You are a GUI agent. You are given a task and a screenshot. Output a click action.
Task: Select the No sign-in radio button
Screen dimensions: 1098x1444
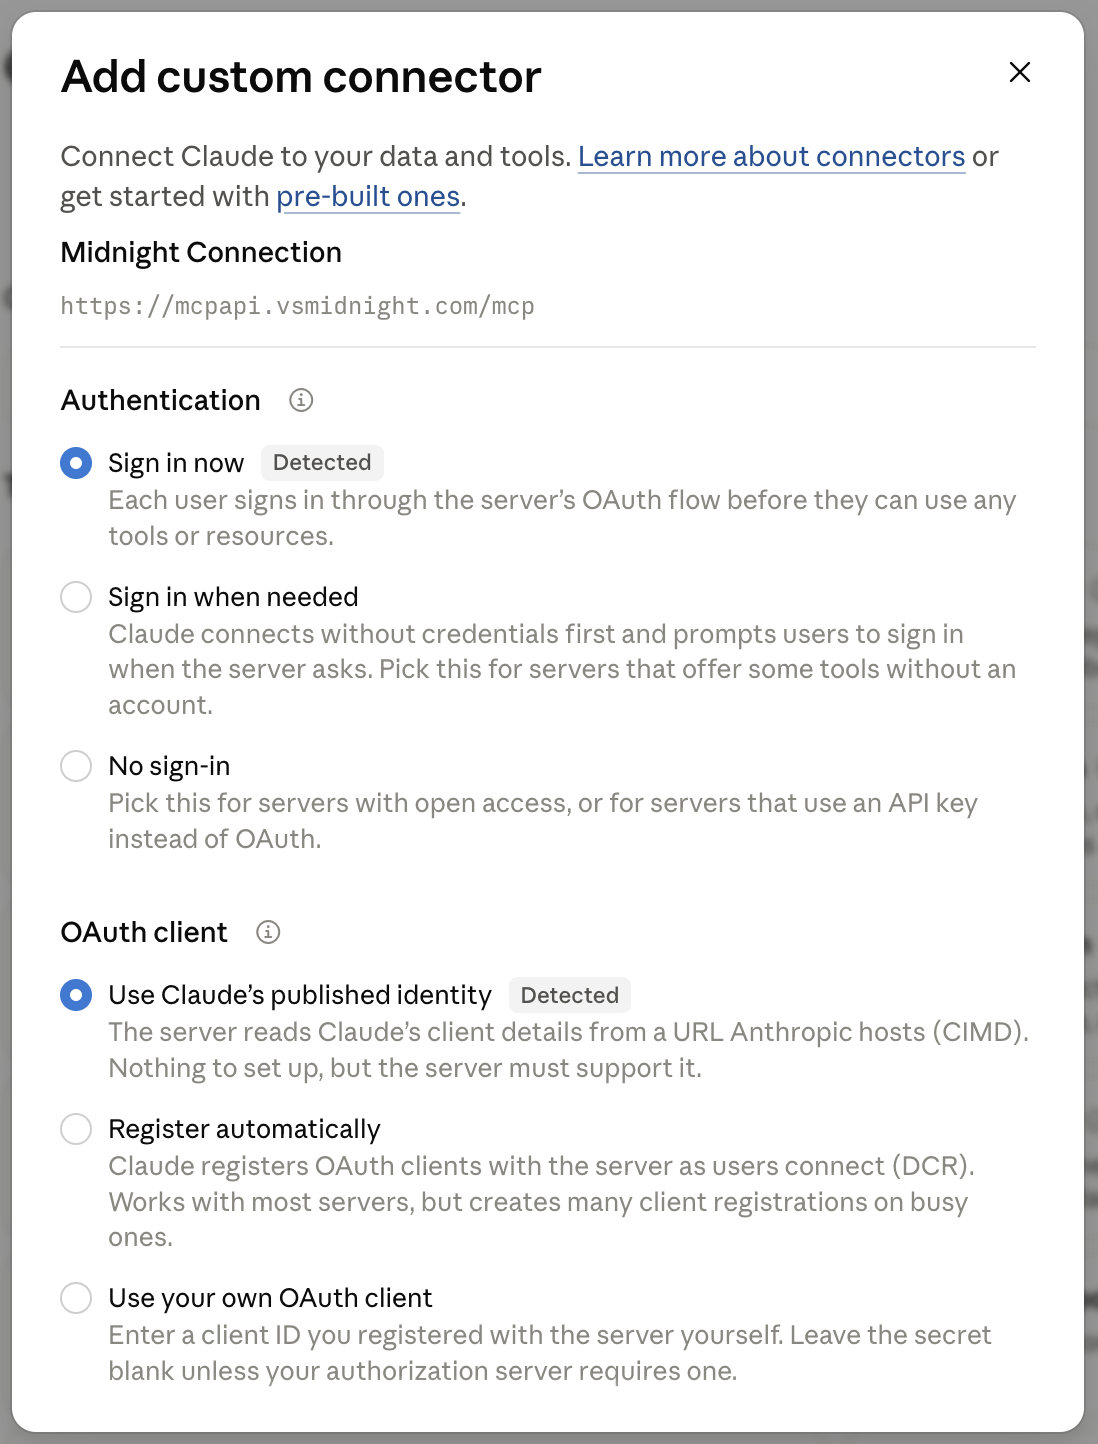point(76,766)
